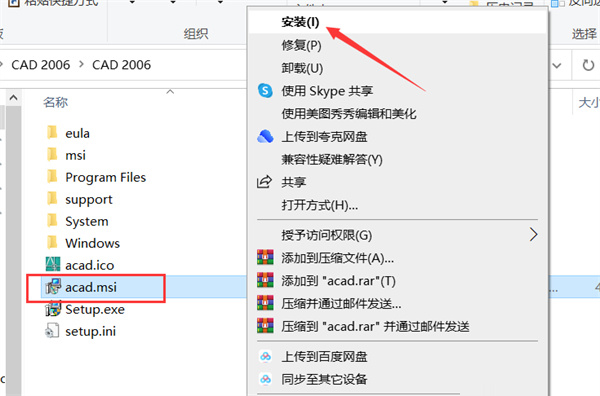
Task: Click Baidu Netdisk icon beside 同步至其它设备
Action: [x=265, y=379]
